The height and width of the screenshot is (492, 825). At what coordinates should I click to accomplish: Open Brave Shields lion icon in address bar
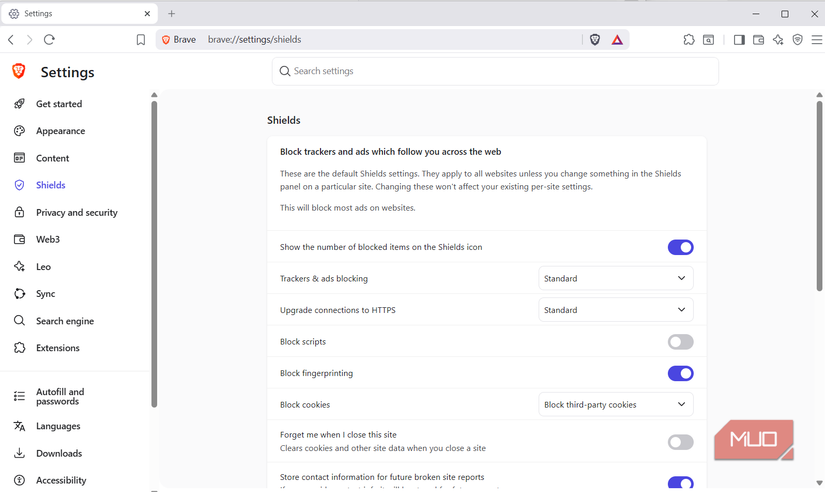click(x=595, y=39)
